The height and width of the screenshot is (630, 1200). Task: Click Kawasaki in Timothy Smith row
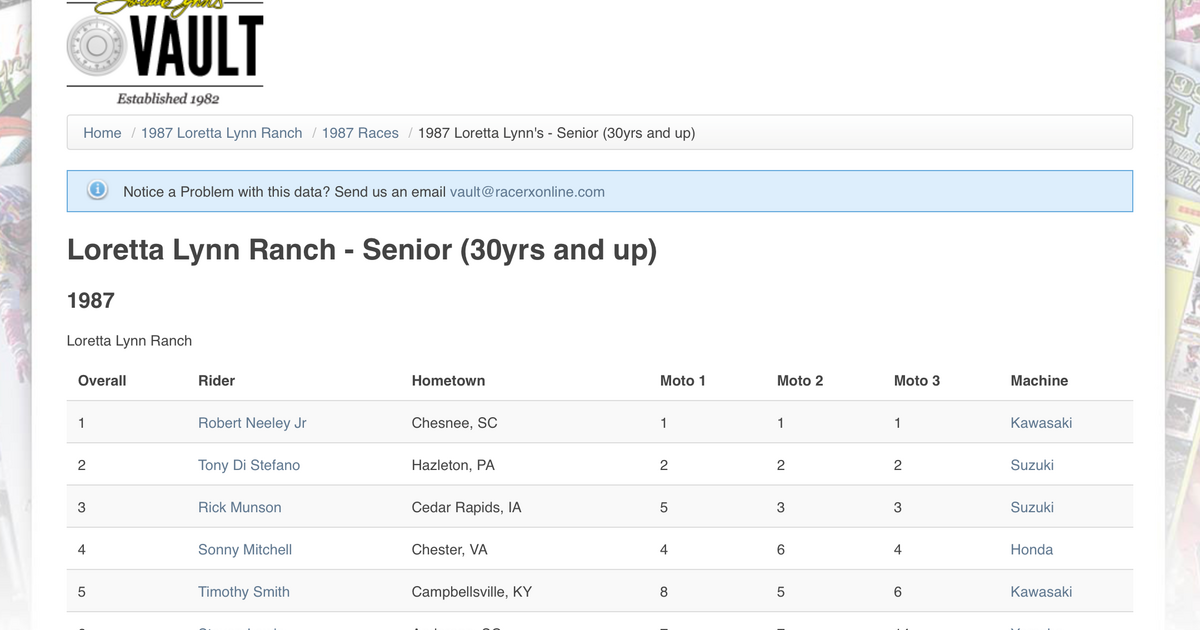(x=1041, y=591)
